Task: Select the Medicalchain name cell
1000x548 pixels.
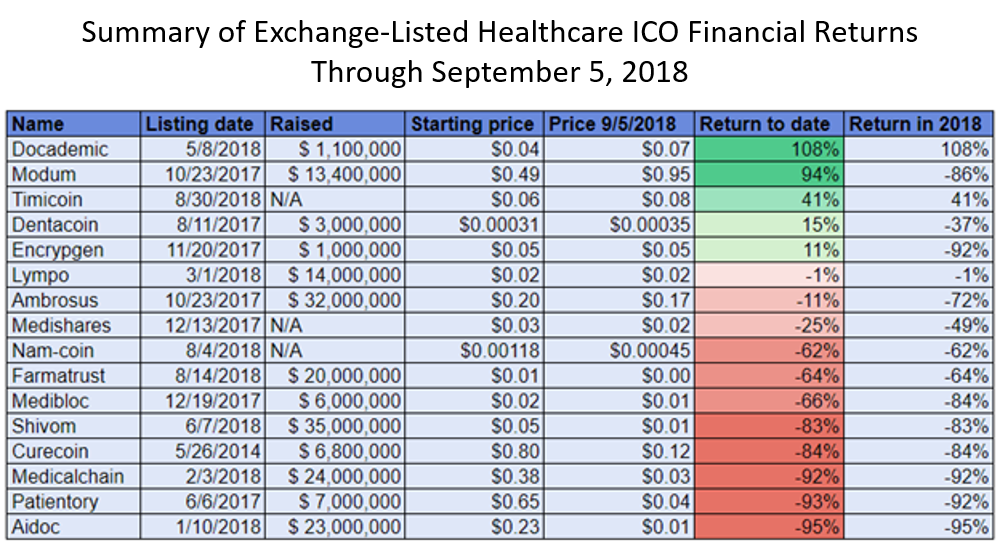Action: pos(74,477)
